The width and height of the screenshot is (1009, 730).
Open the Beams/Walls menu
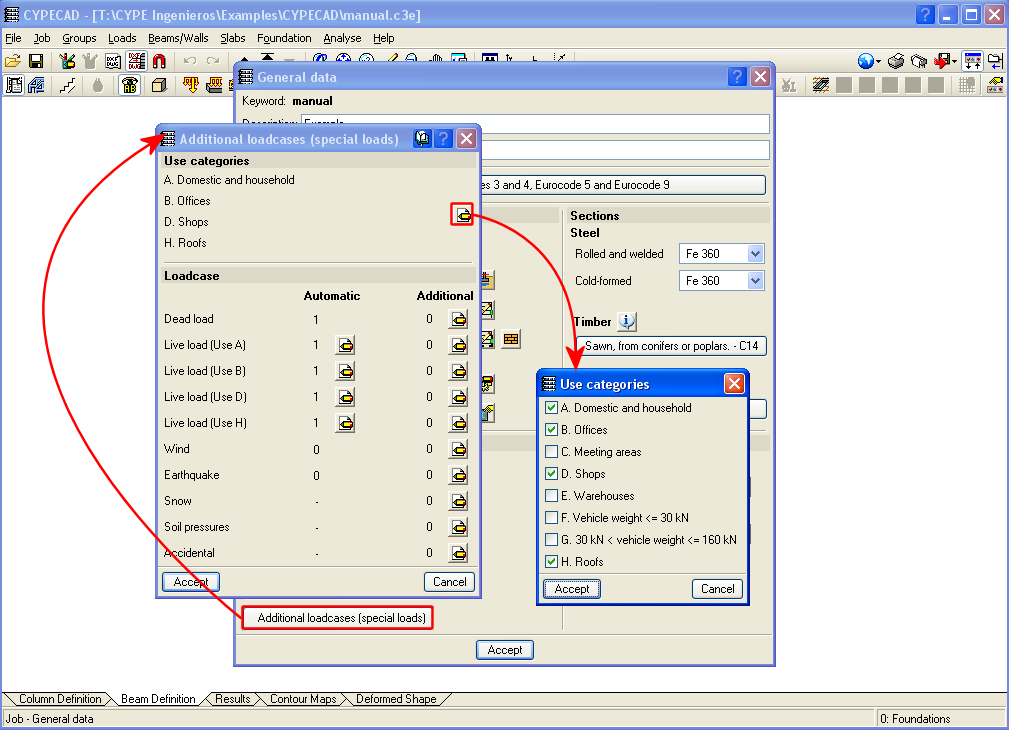pos(178,38)
